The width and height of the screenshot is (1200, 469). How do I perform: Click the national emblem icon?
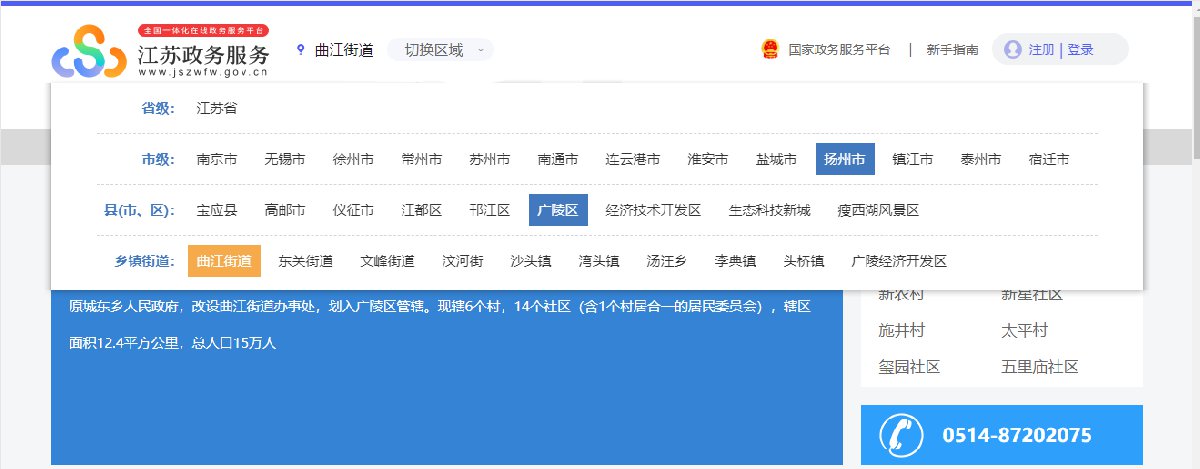pos(769,50)
